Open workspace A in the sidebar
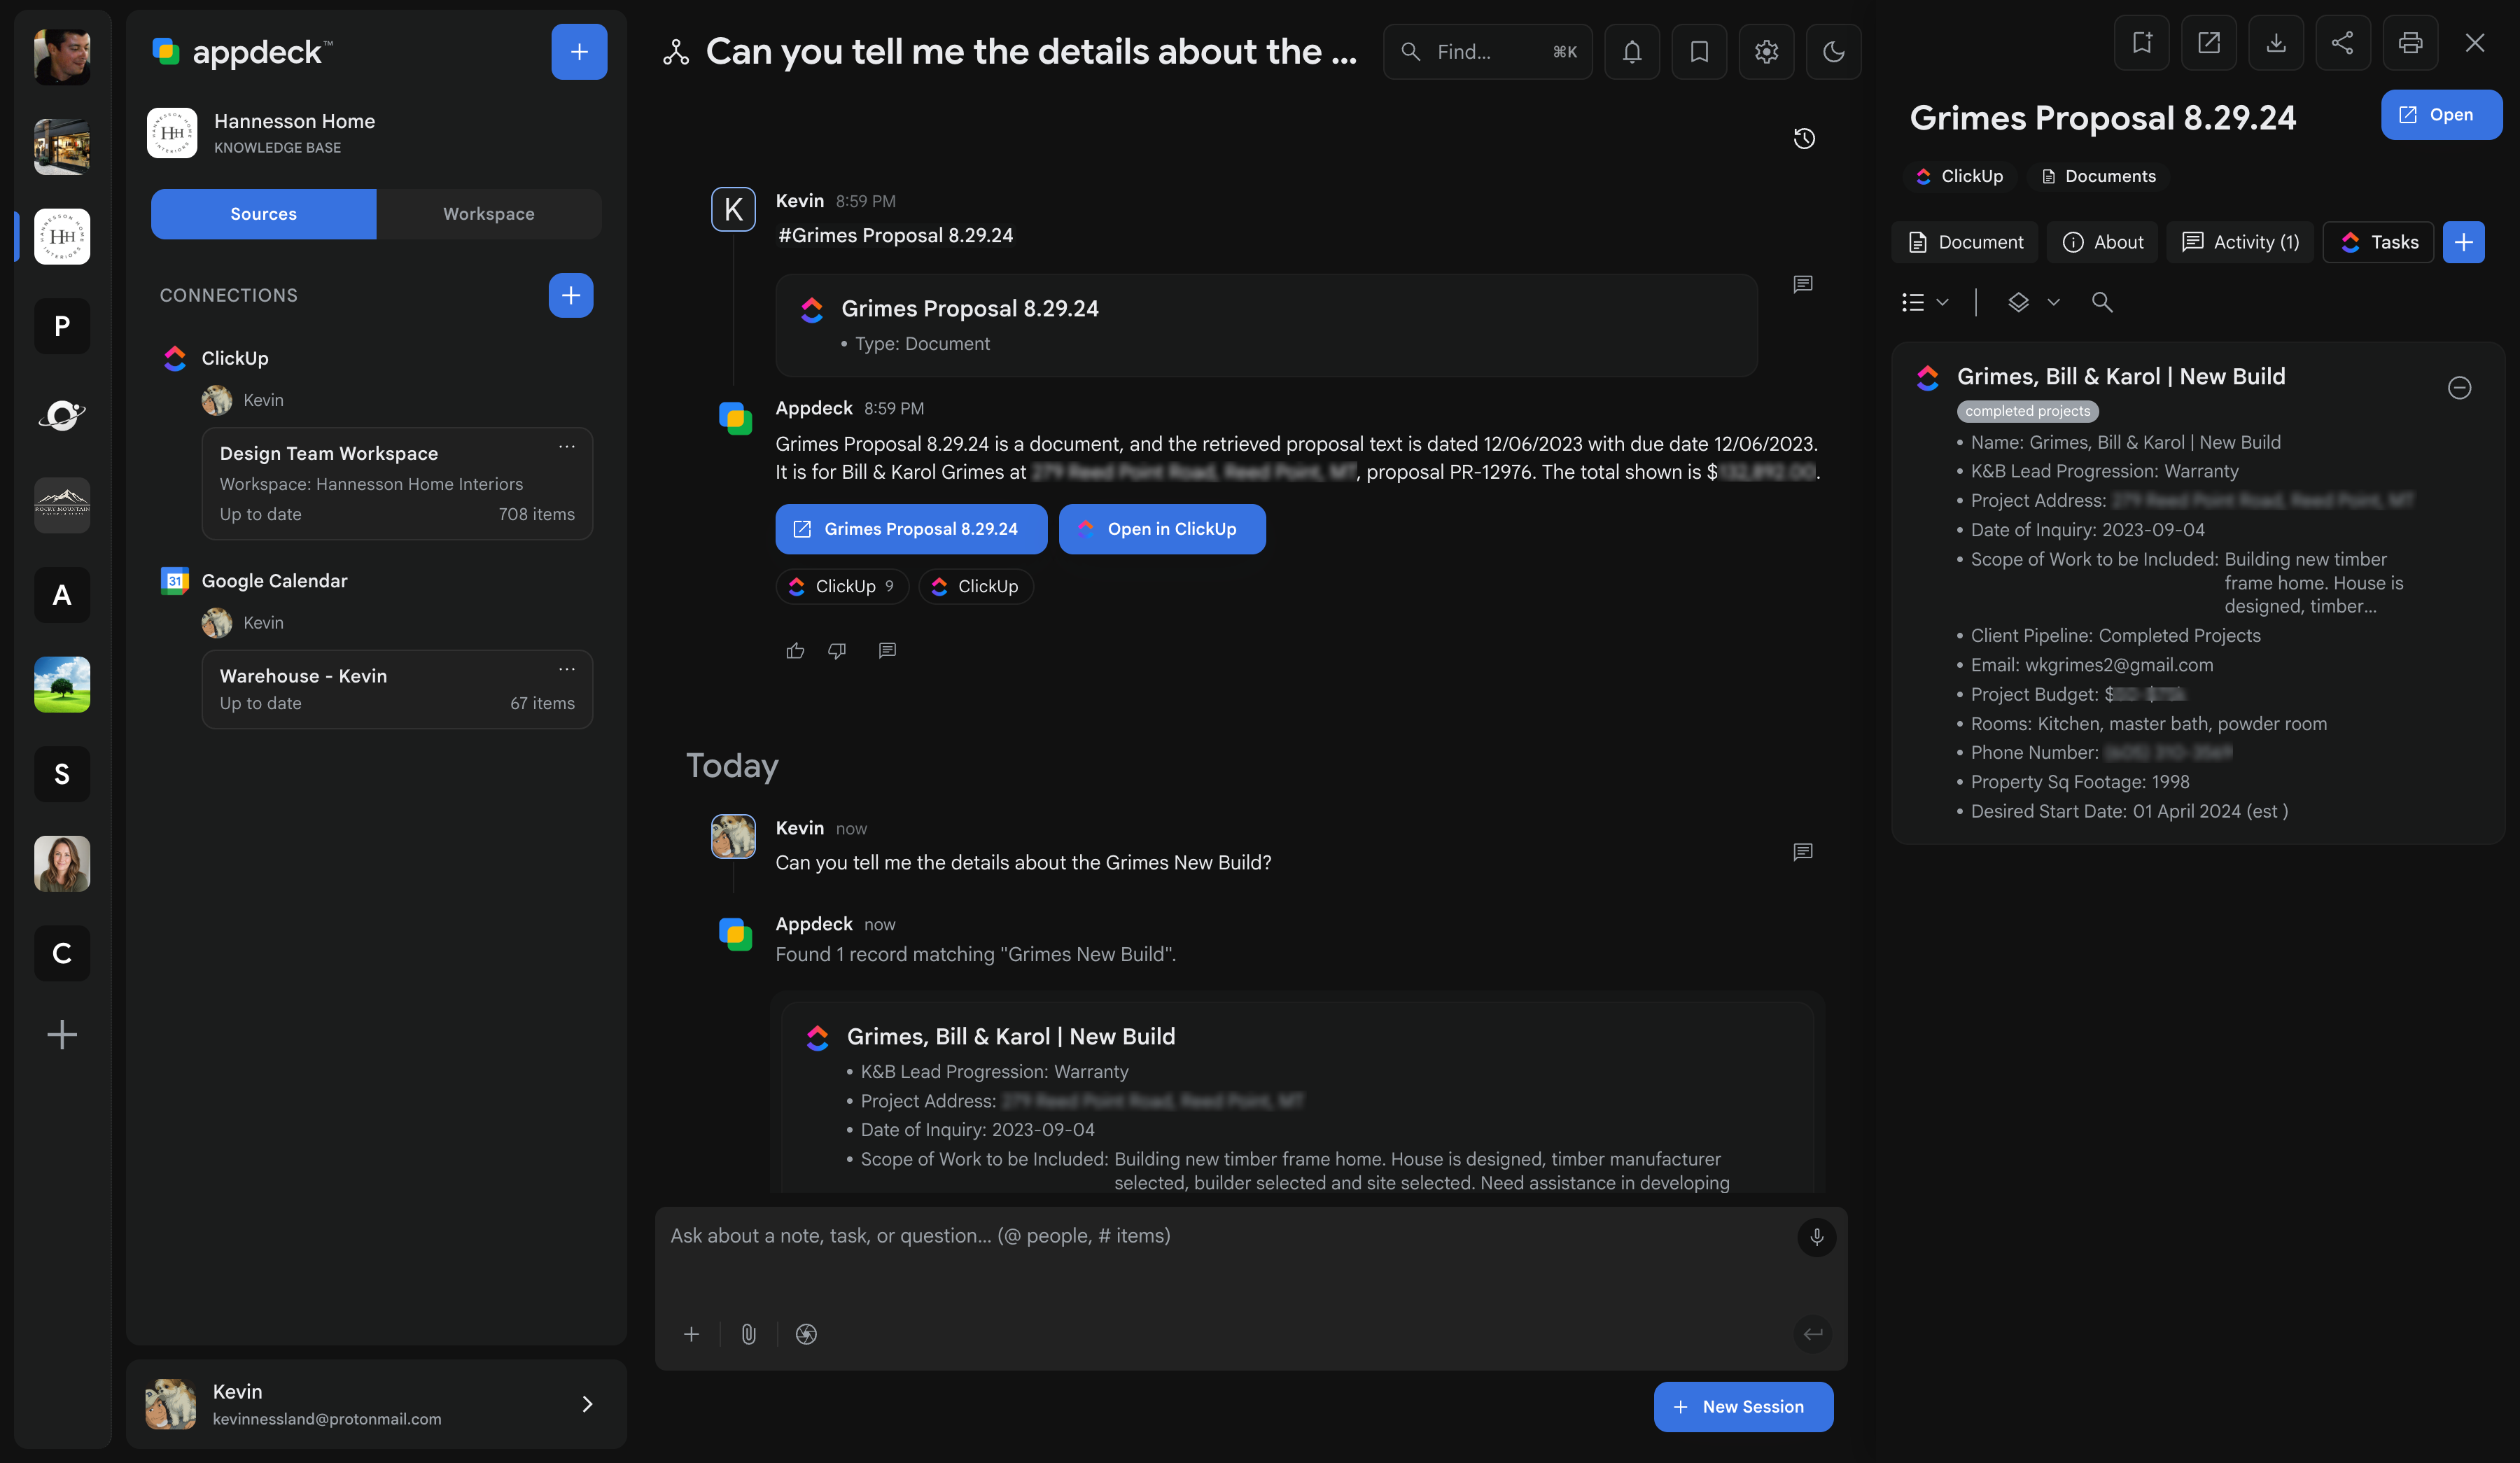Screen dimensions: 2520x1463 pos(62,595)
